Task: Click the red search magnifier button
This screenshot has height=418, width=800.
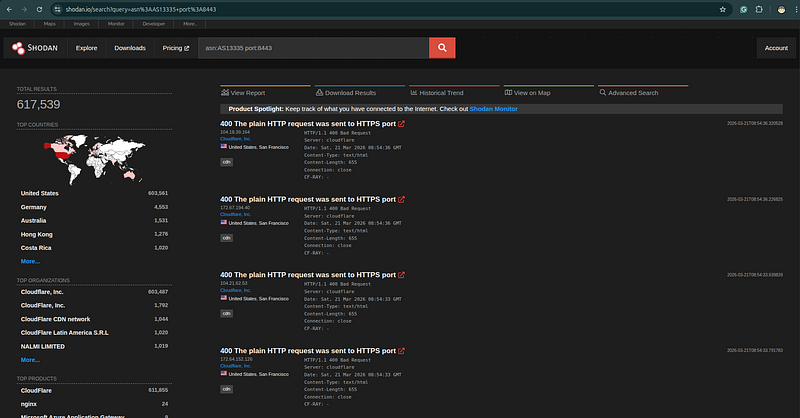Action: [442, 48]
